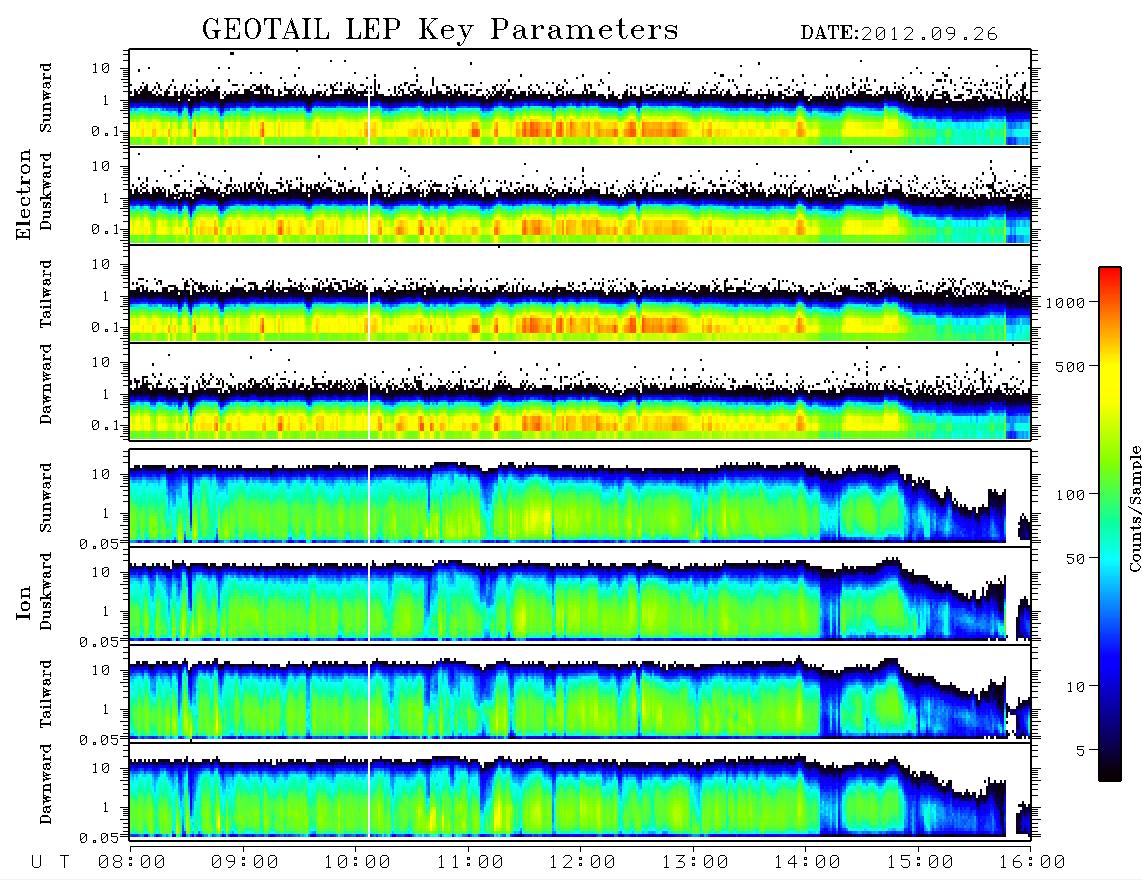The image size is (1142, 880).
Task: Click inside the Electron Dawnward spectrogram panel
Action: [580, 392]
